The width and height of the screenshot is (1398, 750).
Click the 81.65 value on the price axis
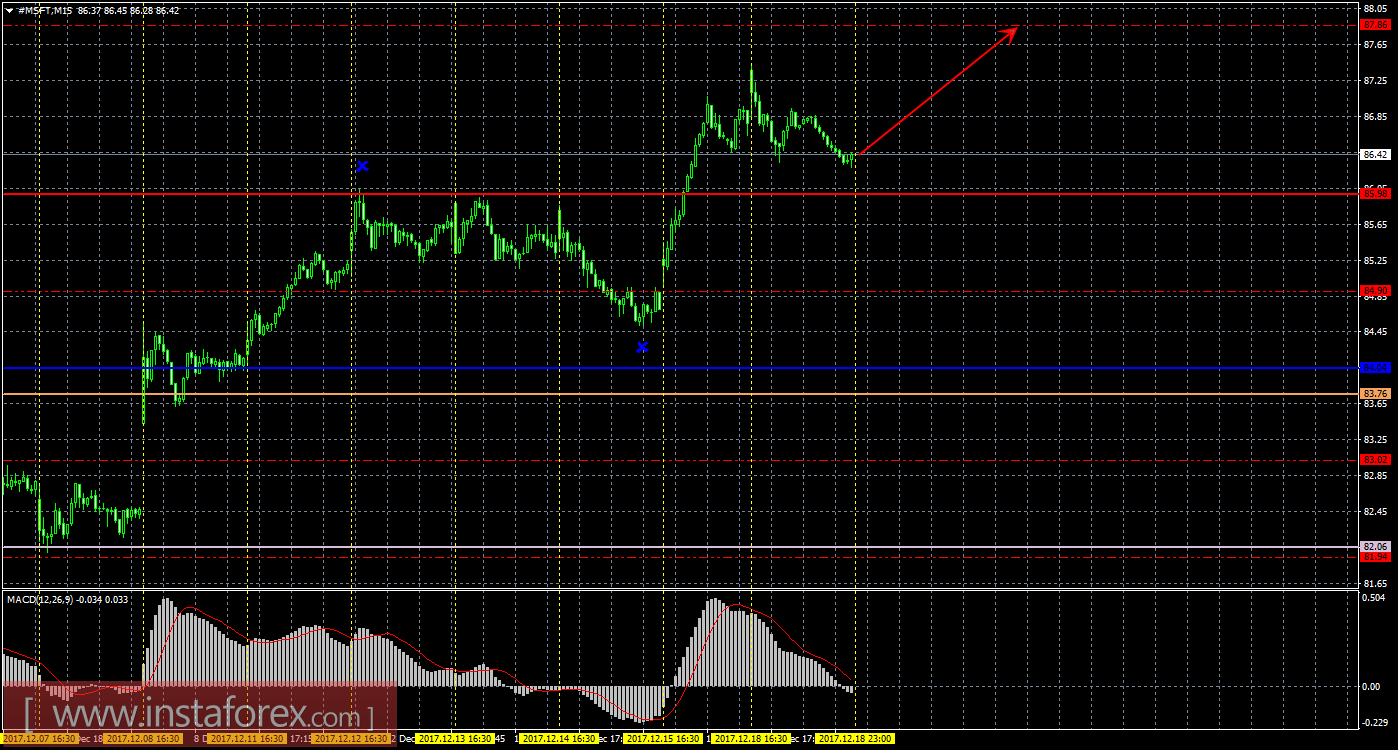click(1374, 583)
